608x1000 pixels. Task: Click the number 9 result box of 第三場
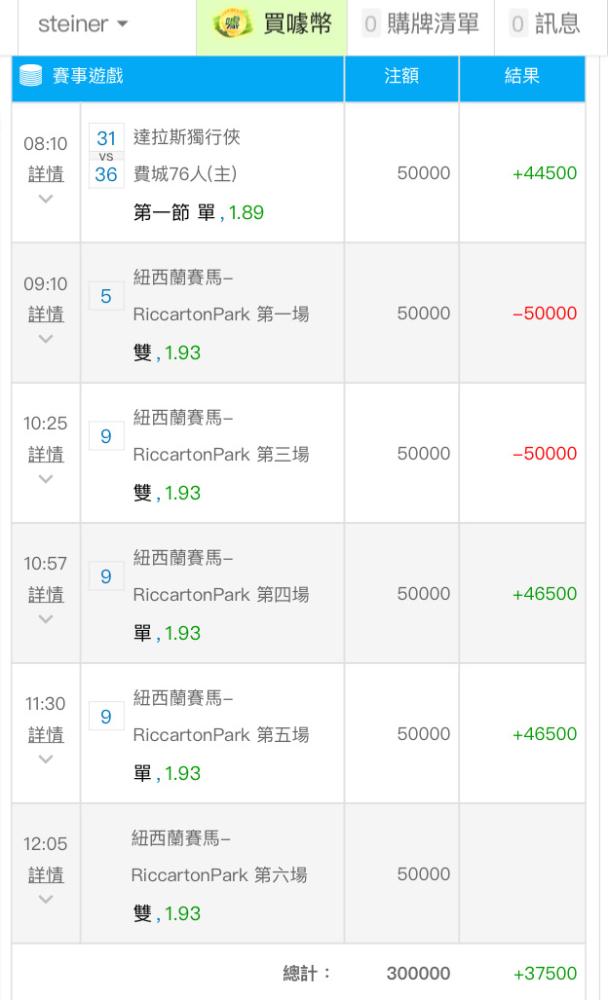point(106,436)
